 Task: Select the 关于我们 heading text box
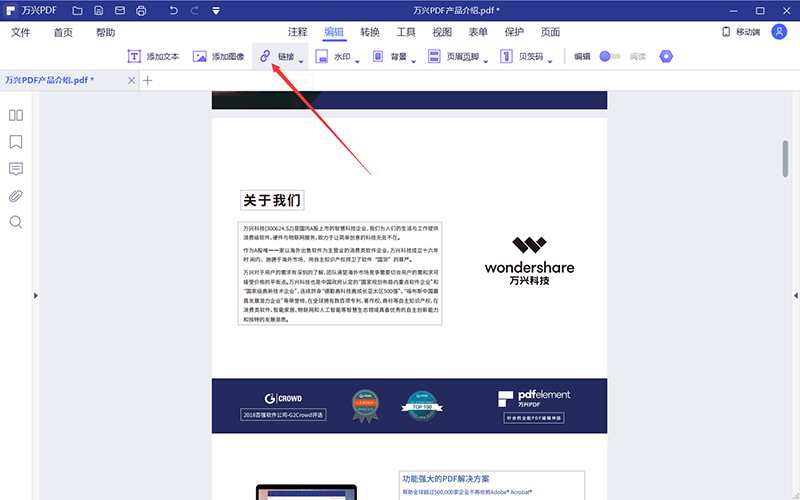coord(272,200)
